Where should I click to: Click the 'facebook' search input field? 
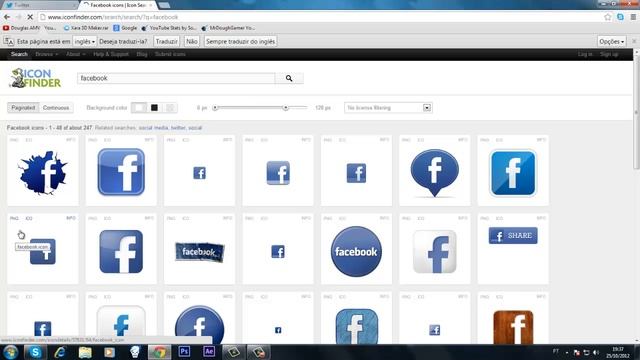click(176, 78)
